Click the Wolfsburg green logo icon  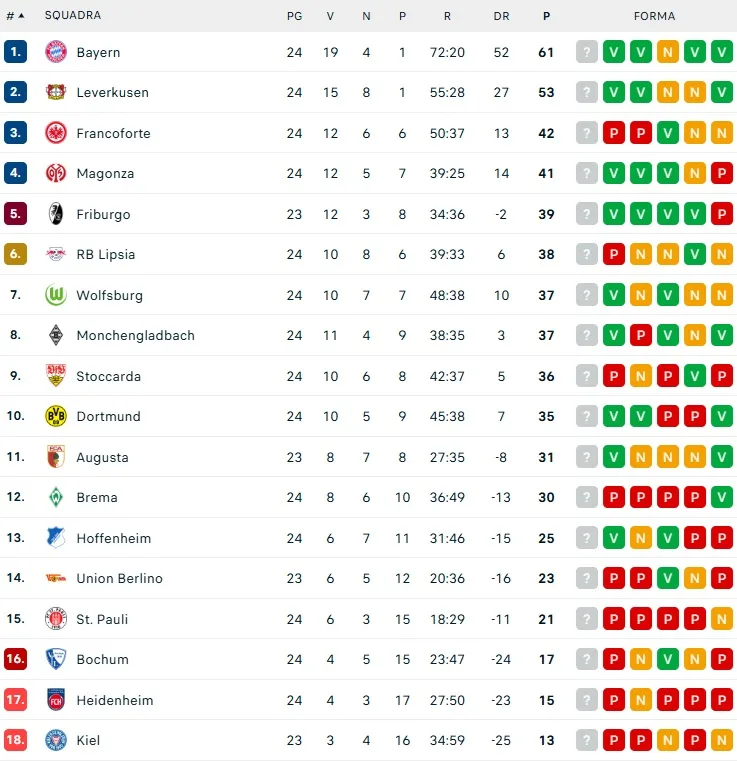pyautogui.click(x=56, y=295)
